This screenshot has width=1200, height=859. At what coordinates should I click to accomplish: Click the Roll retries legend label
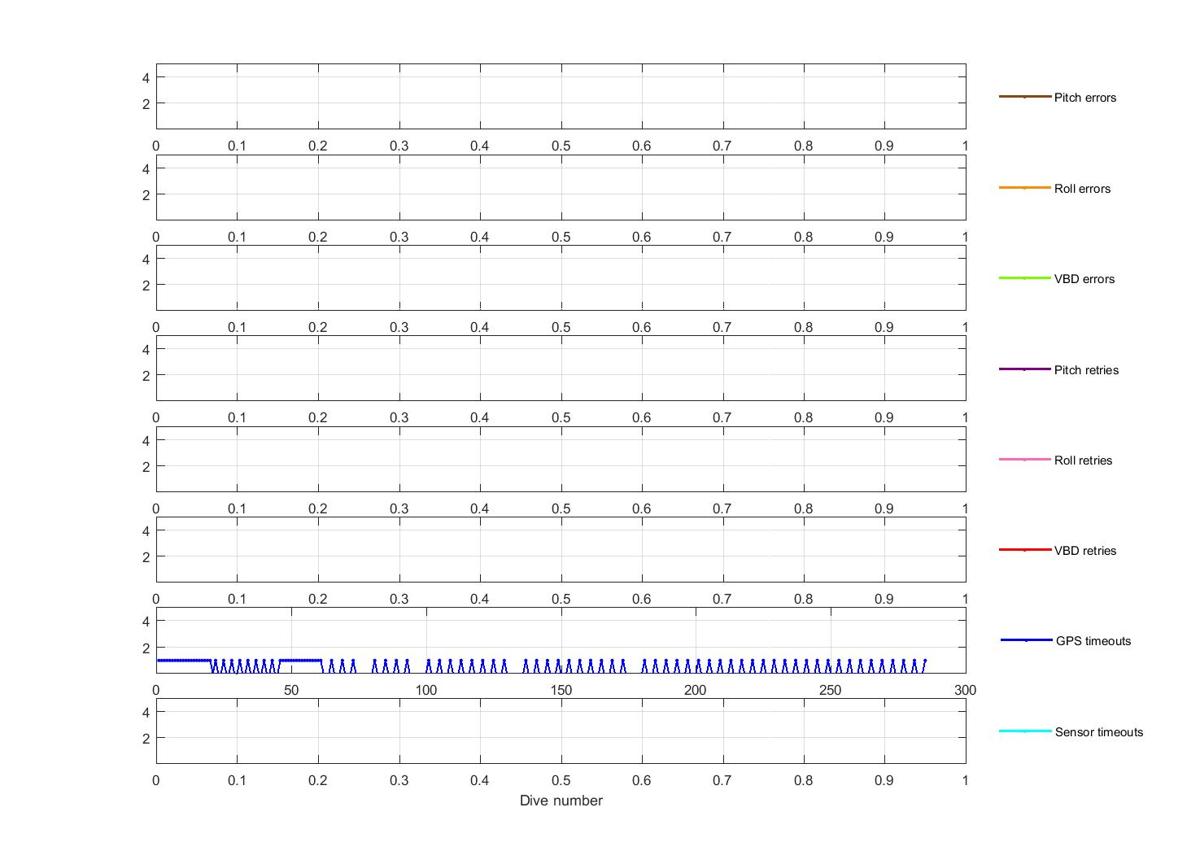pyautogui.click(x=1083, y=461)
